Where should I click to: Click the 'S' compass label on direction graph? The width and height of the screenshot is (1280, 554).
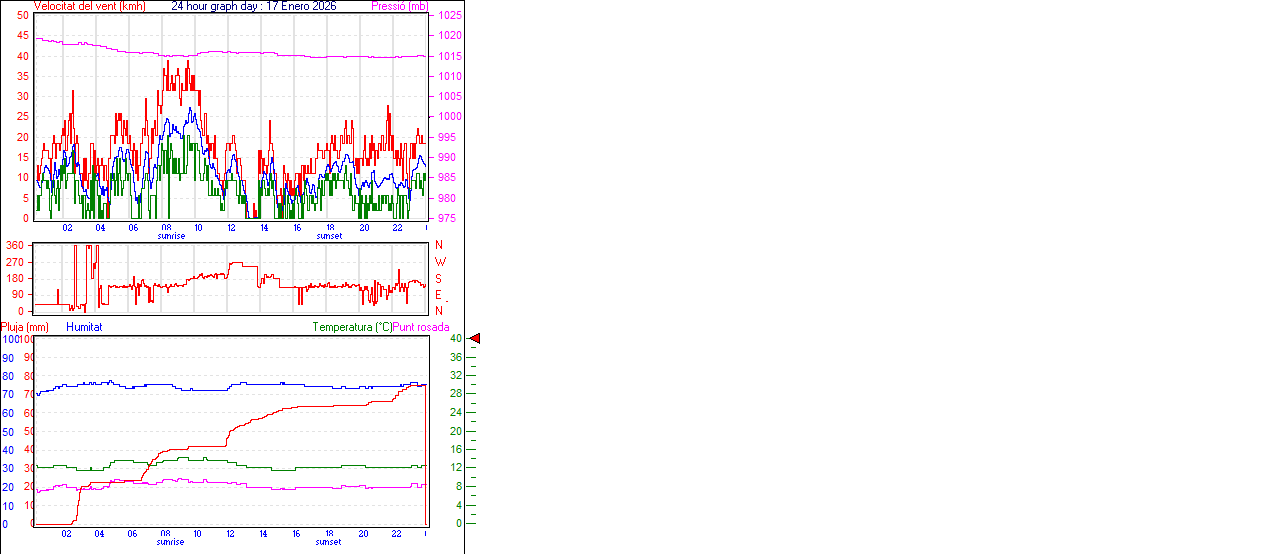click(438, 278)
